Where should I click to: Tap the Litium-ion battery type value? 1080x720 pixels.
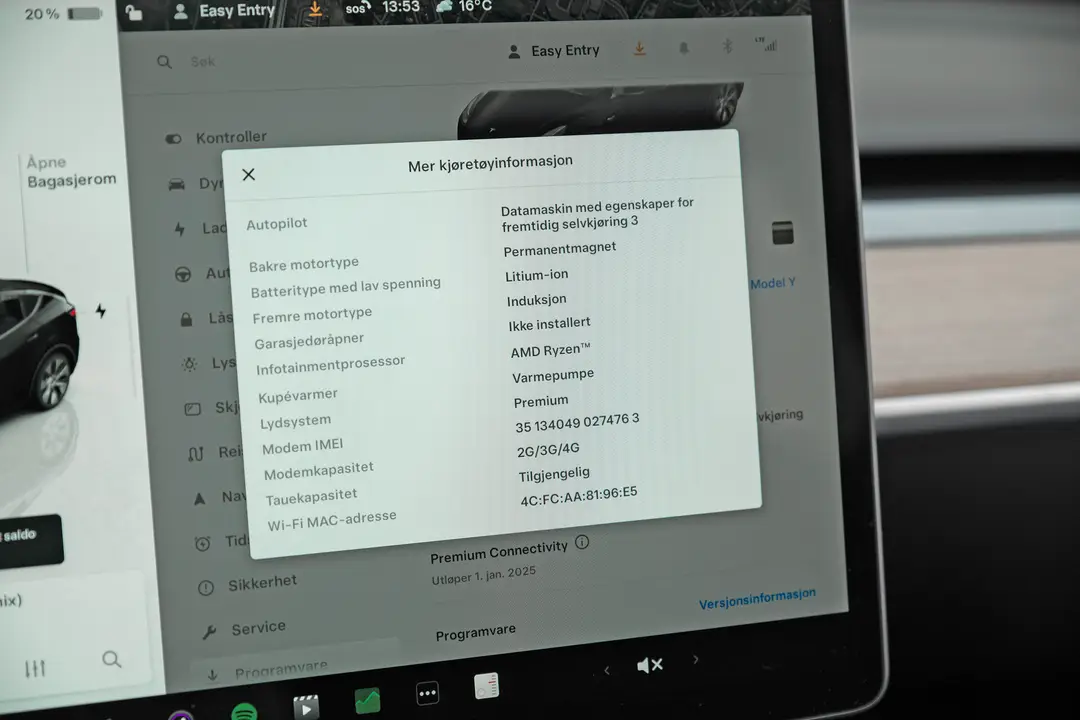click(x=537, y=275)
